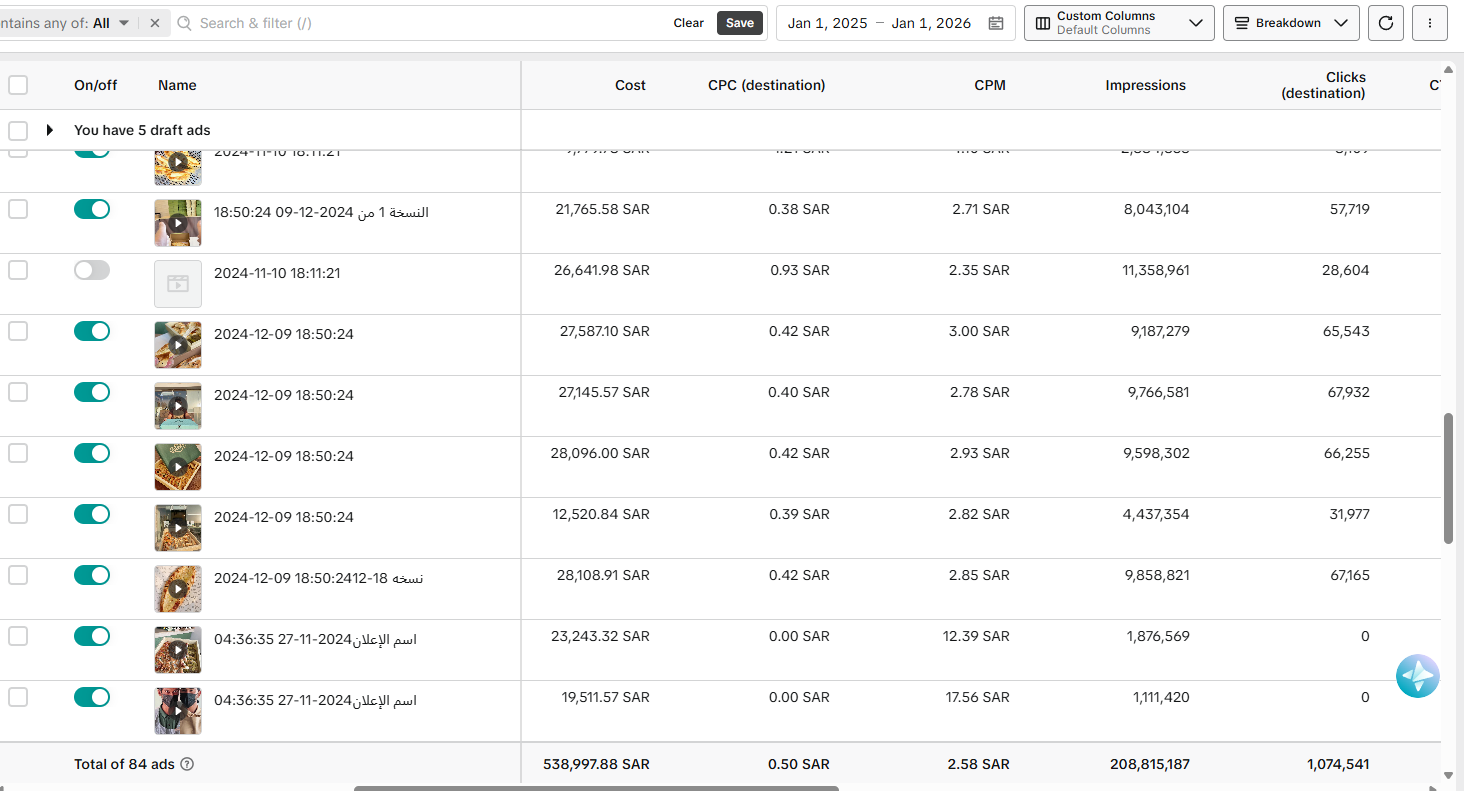The width and height of the screenshot is (1464, 791).
Task: Sort by the CPC (destination) column header
Action: (x=766, y=85)
